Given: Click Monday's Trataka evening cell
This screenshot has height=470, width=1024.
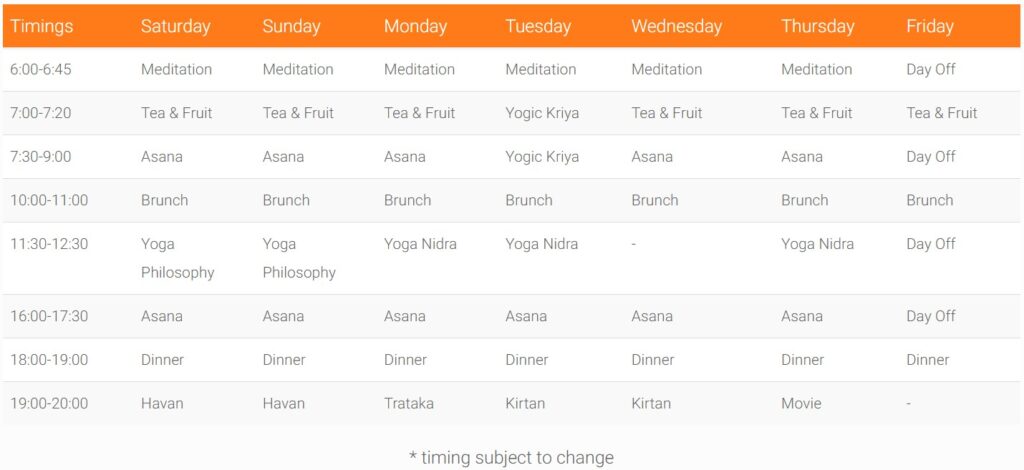Looking at the screenshot, I should tap(410, 404).
